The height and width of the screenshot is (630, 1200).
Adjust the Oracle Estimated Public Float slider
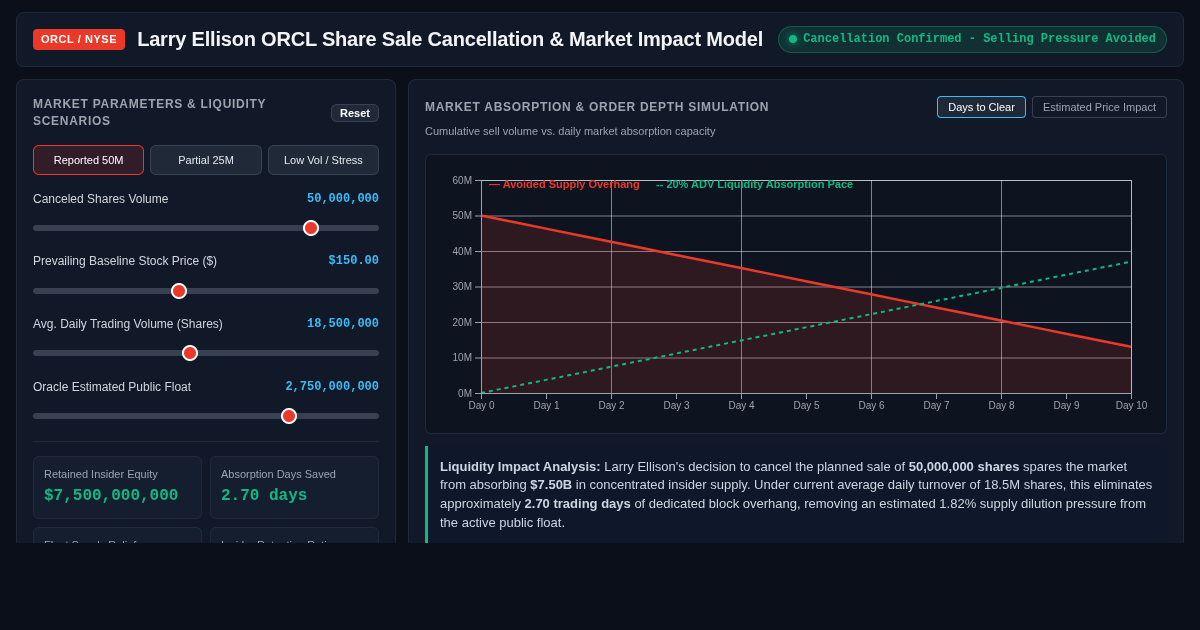click(x=206, y=416)
